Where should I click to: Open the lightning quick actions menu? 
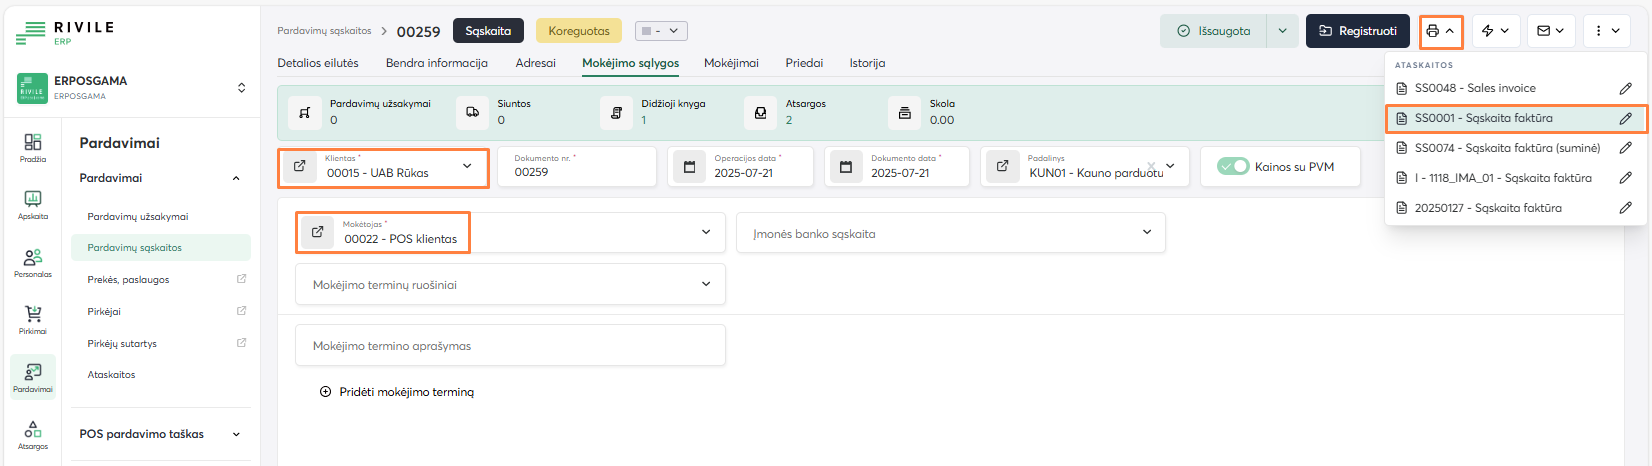[1495, 31]
